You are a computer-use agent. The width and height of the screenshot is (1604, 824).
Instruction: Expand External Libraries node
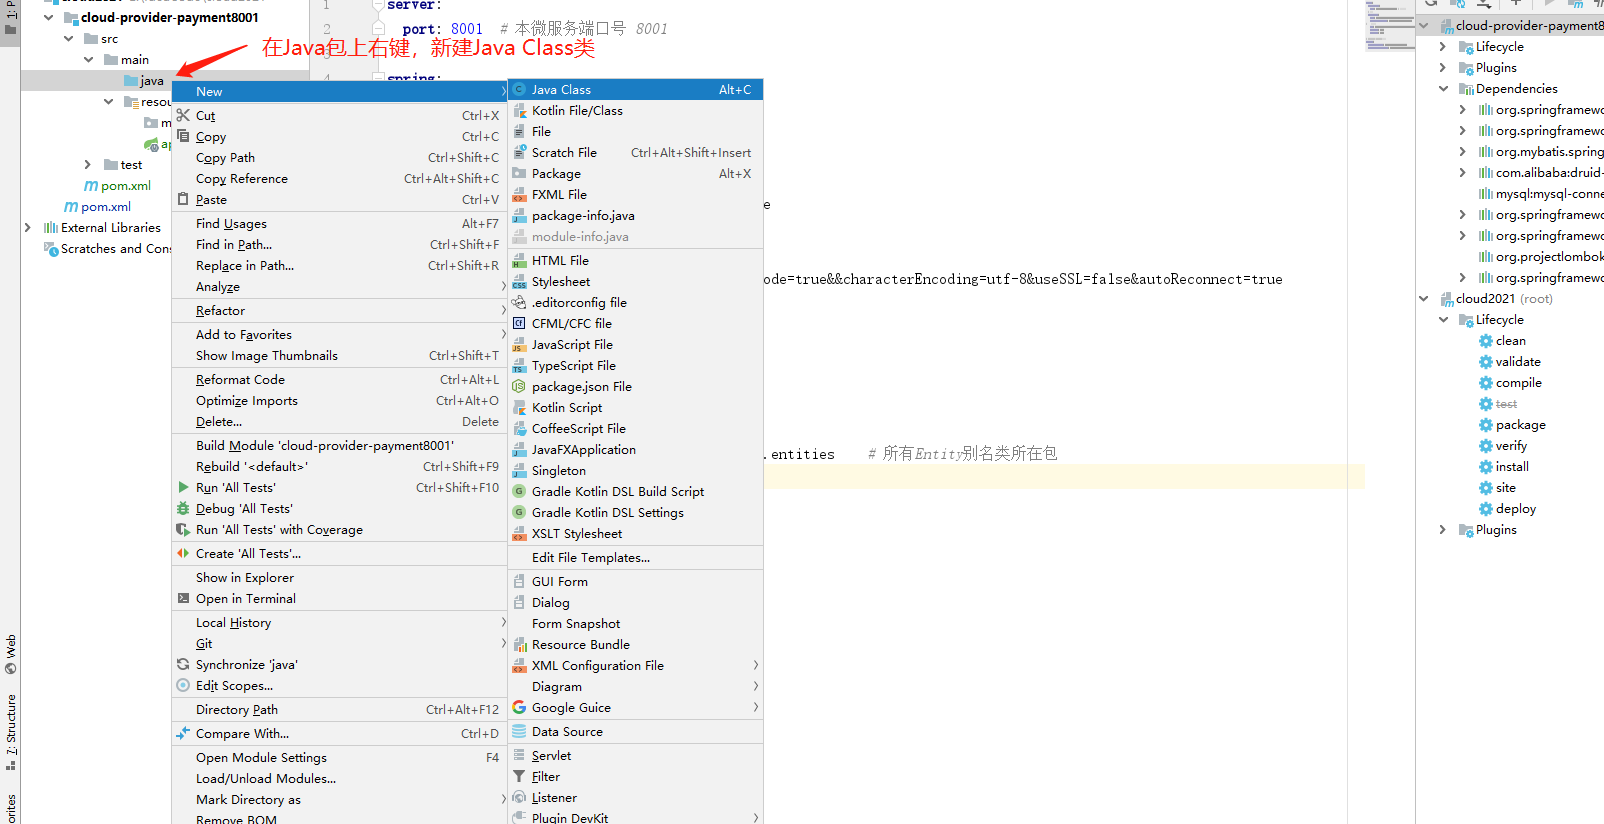(x=28, y=228)
